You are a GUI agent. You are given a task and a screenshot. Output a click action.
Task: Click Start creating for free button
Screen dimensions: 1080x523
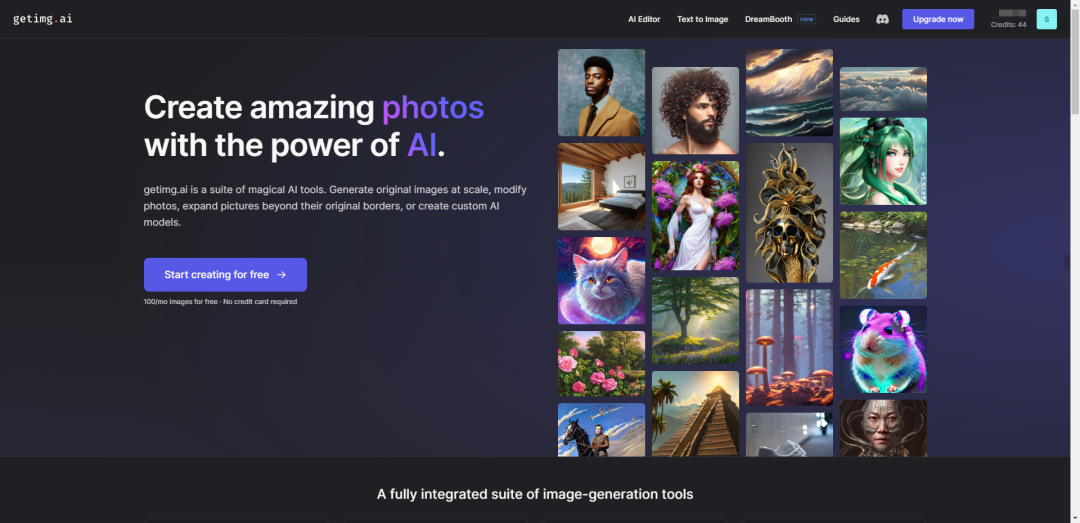(225, 274)
